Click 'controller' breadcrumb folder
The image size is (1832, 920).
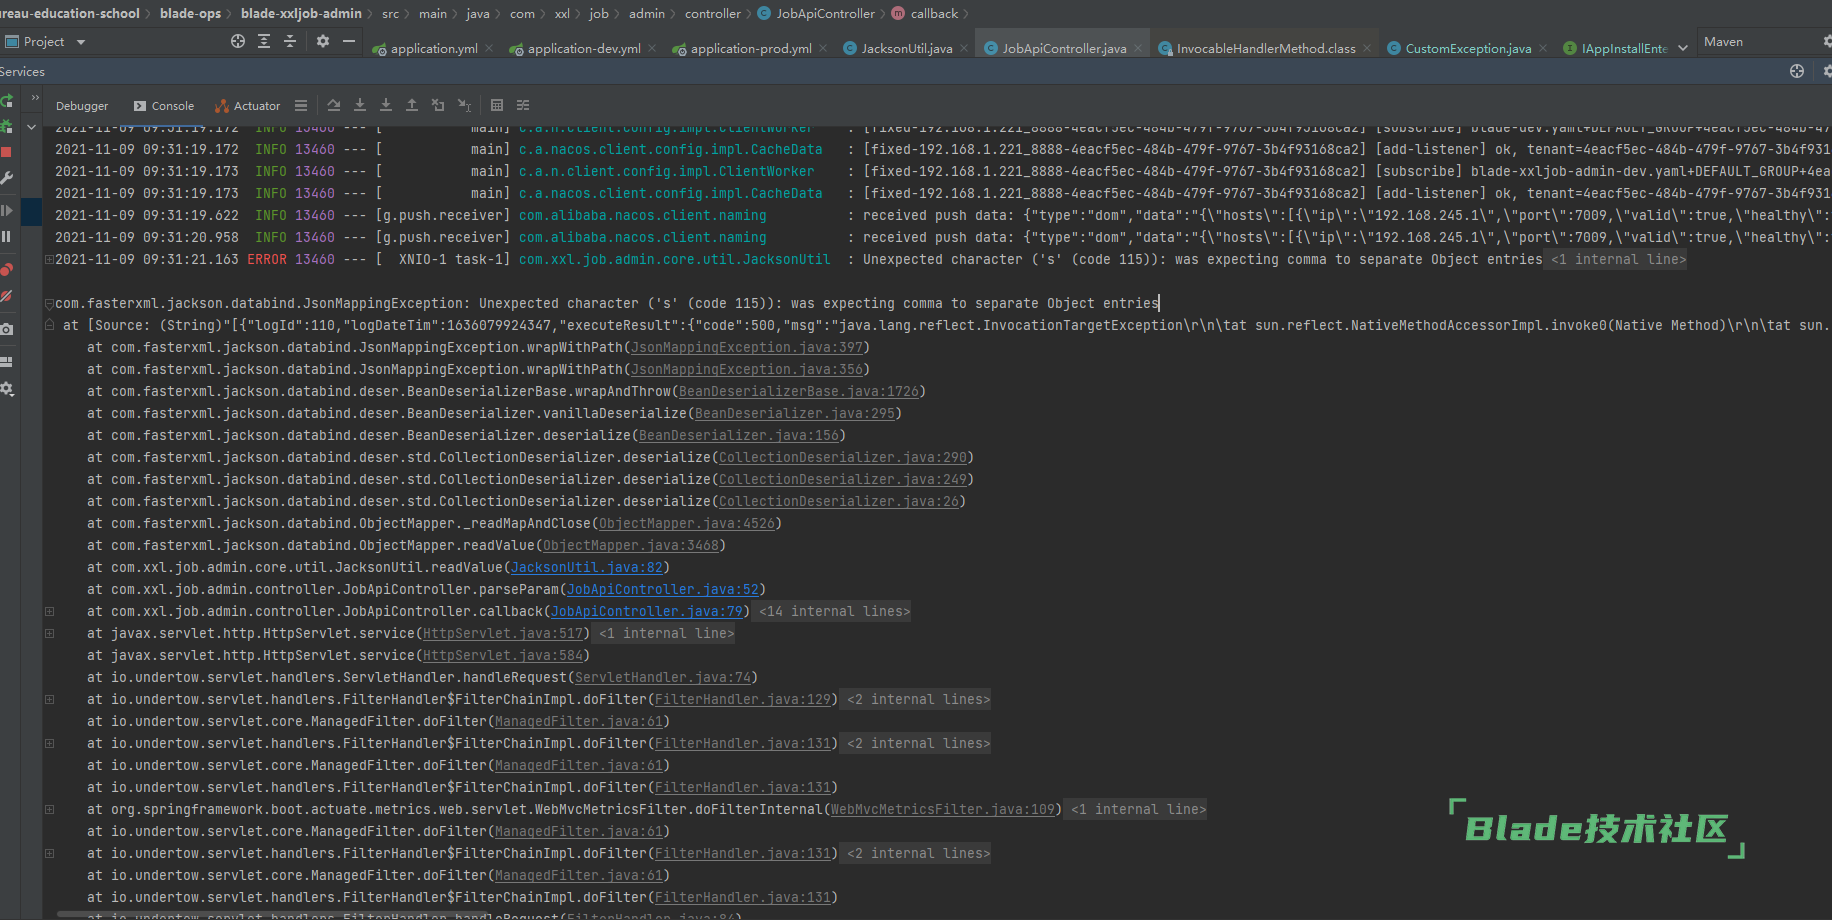713,13
